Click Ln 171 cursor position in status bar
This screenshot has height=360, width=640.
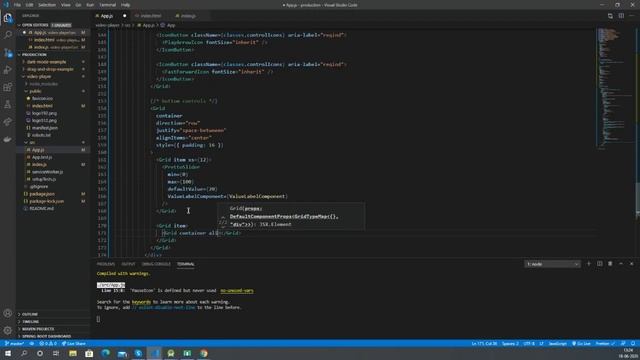click(484, 344)
